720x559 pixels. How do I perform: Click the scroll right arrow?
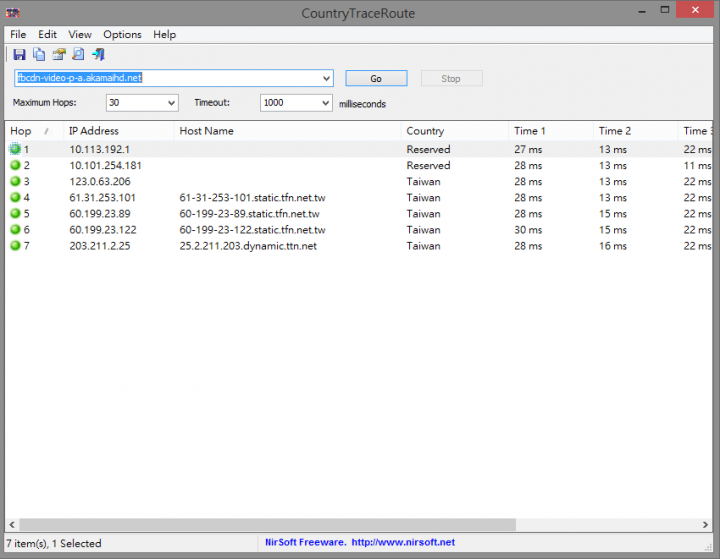click(x=705, y=525)
